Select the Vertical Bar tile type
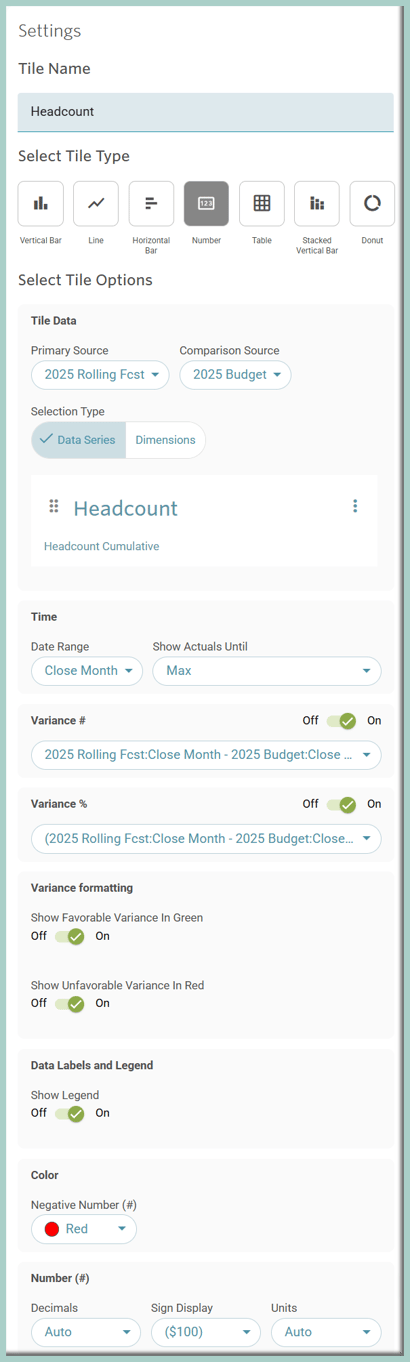The image size is (410, 1362). 41,204
